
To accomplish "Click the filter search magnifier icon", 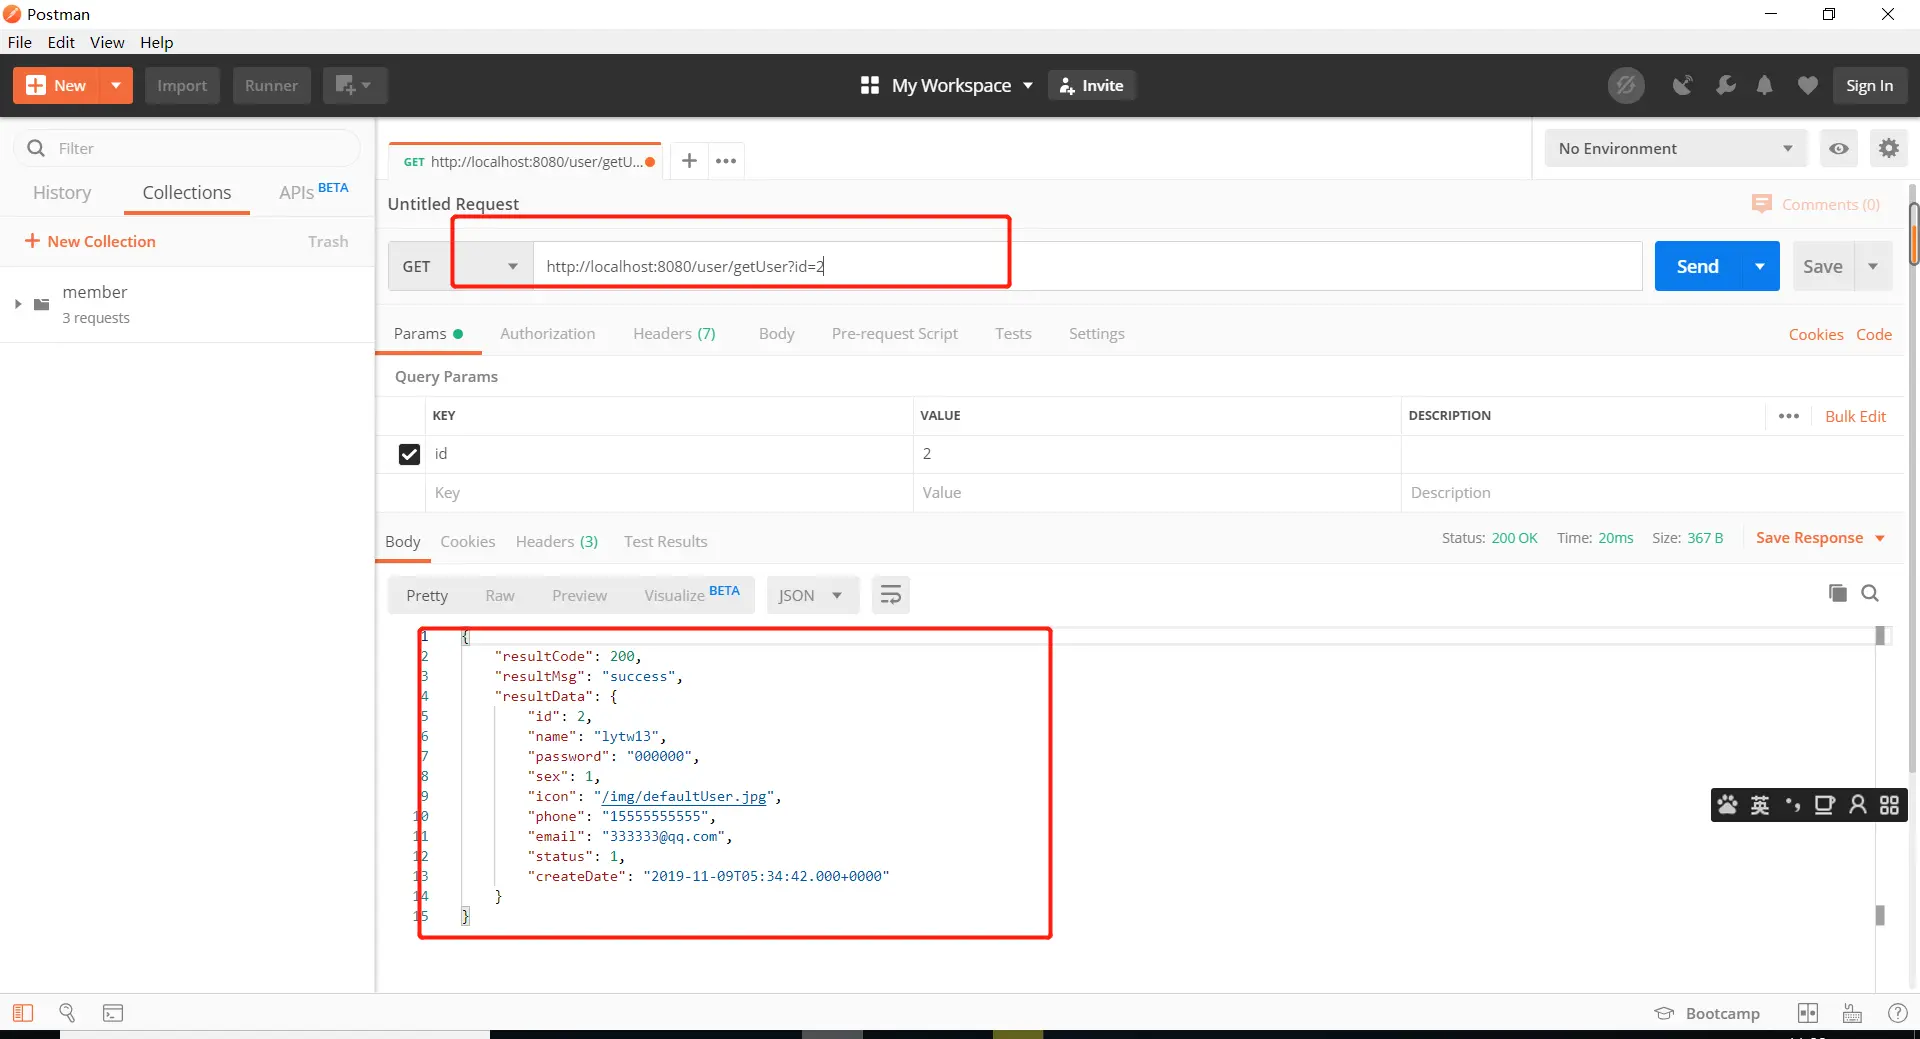I will (x=36, y=148).
